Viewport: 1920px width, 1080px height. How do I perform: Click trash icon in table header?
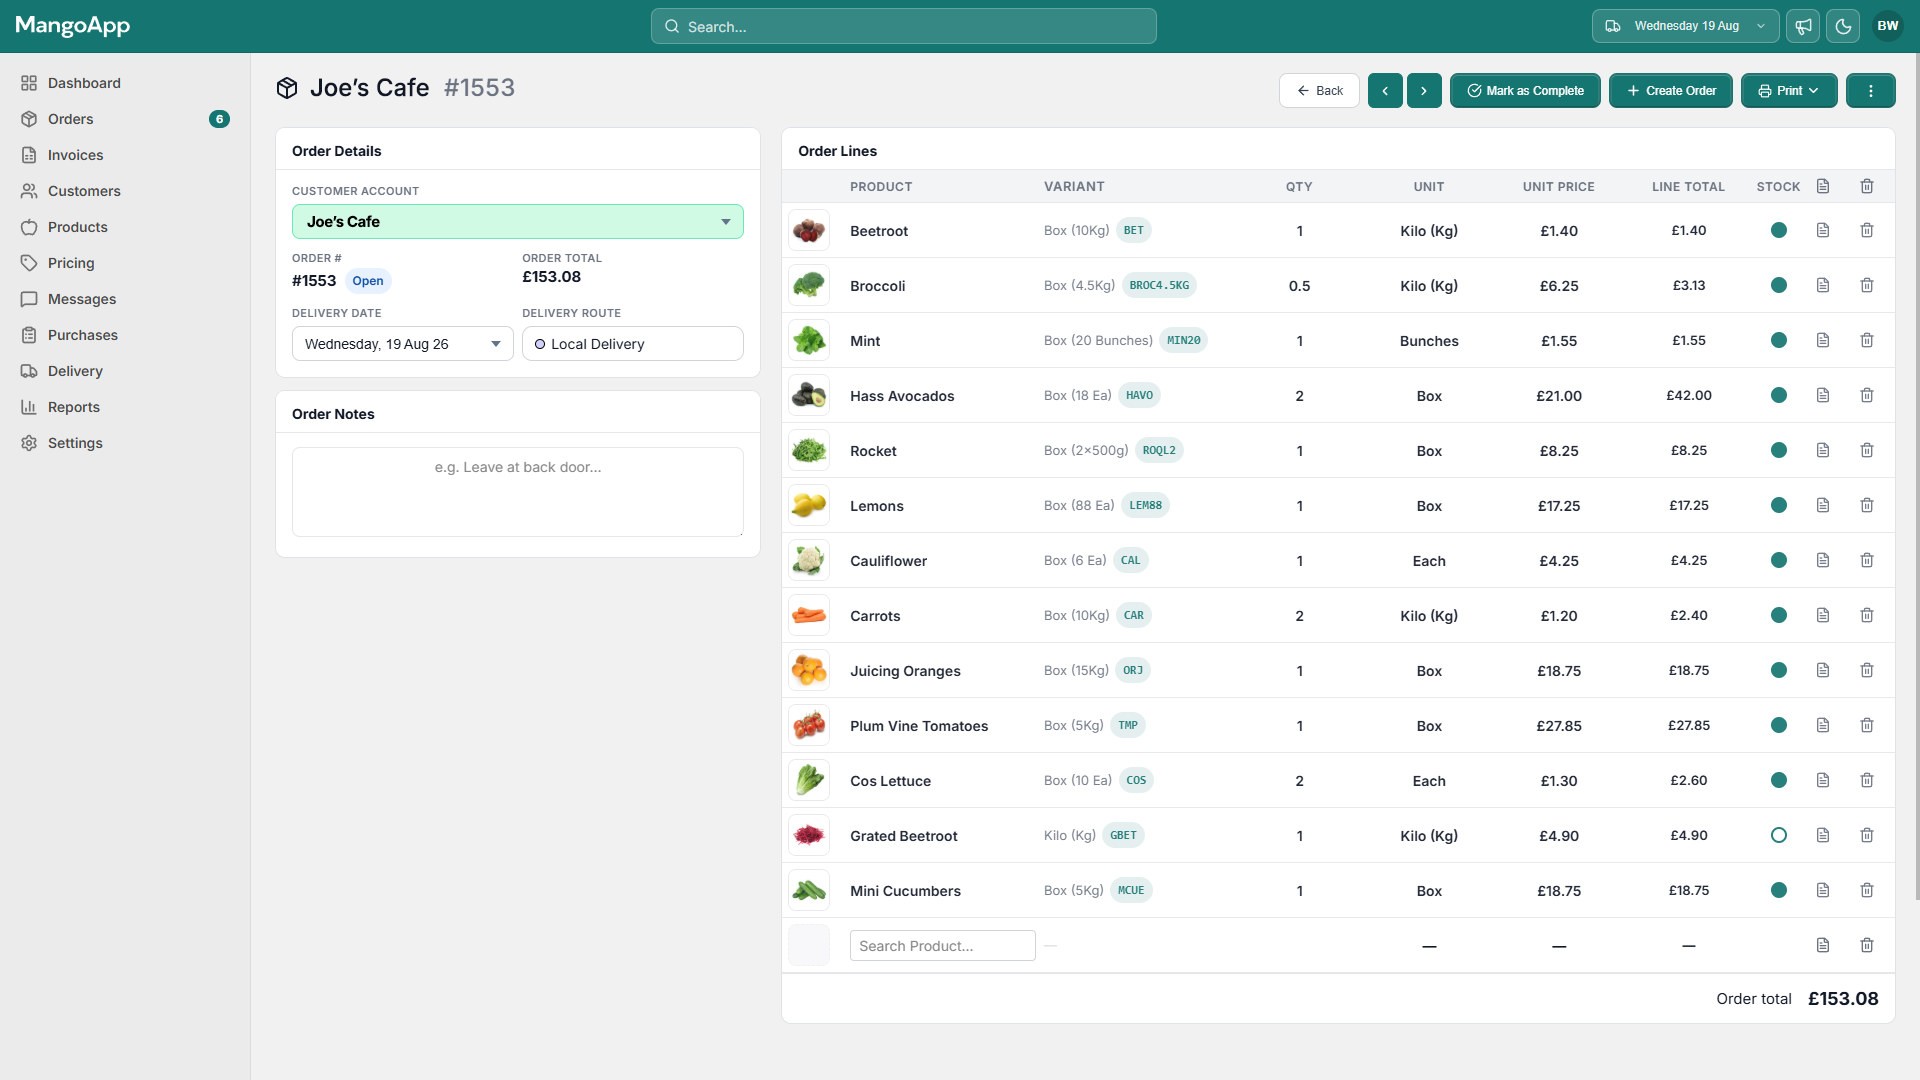1866,186
